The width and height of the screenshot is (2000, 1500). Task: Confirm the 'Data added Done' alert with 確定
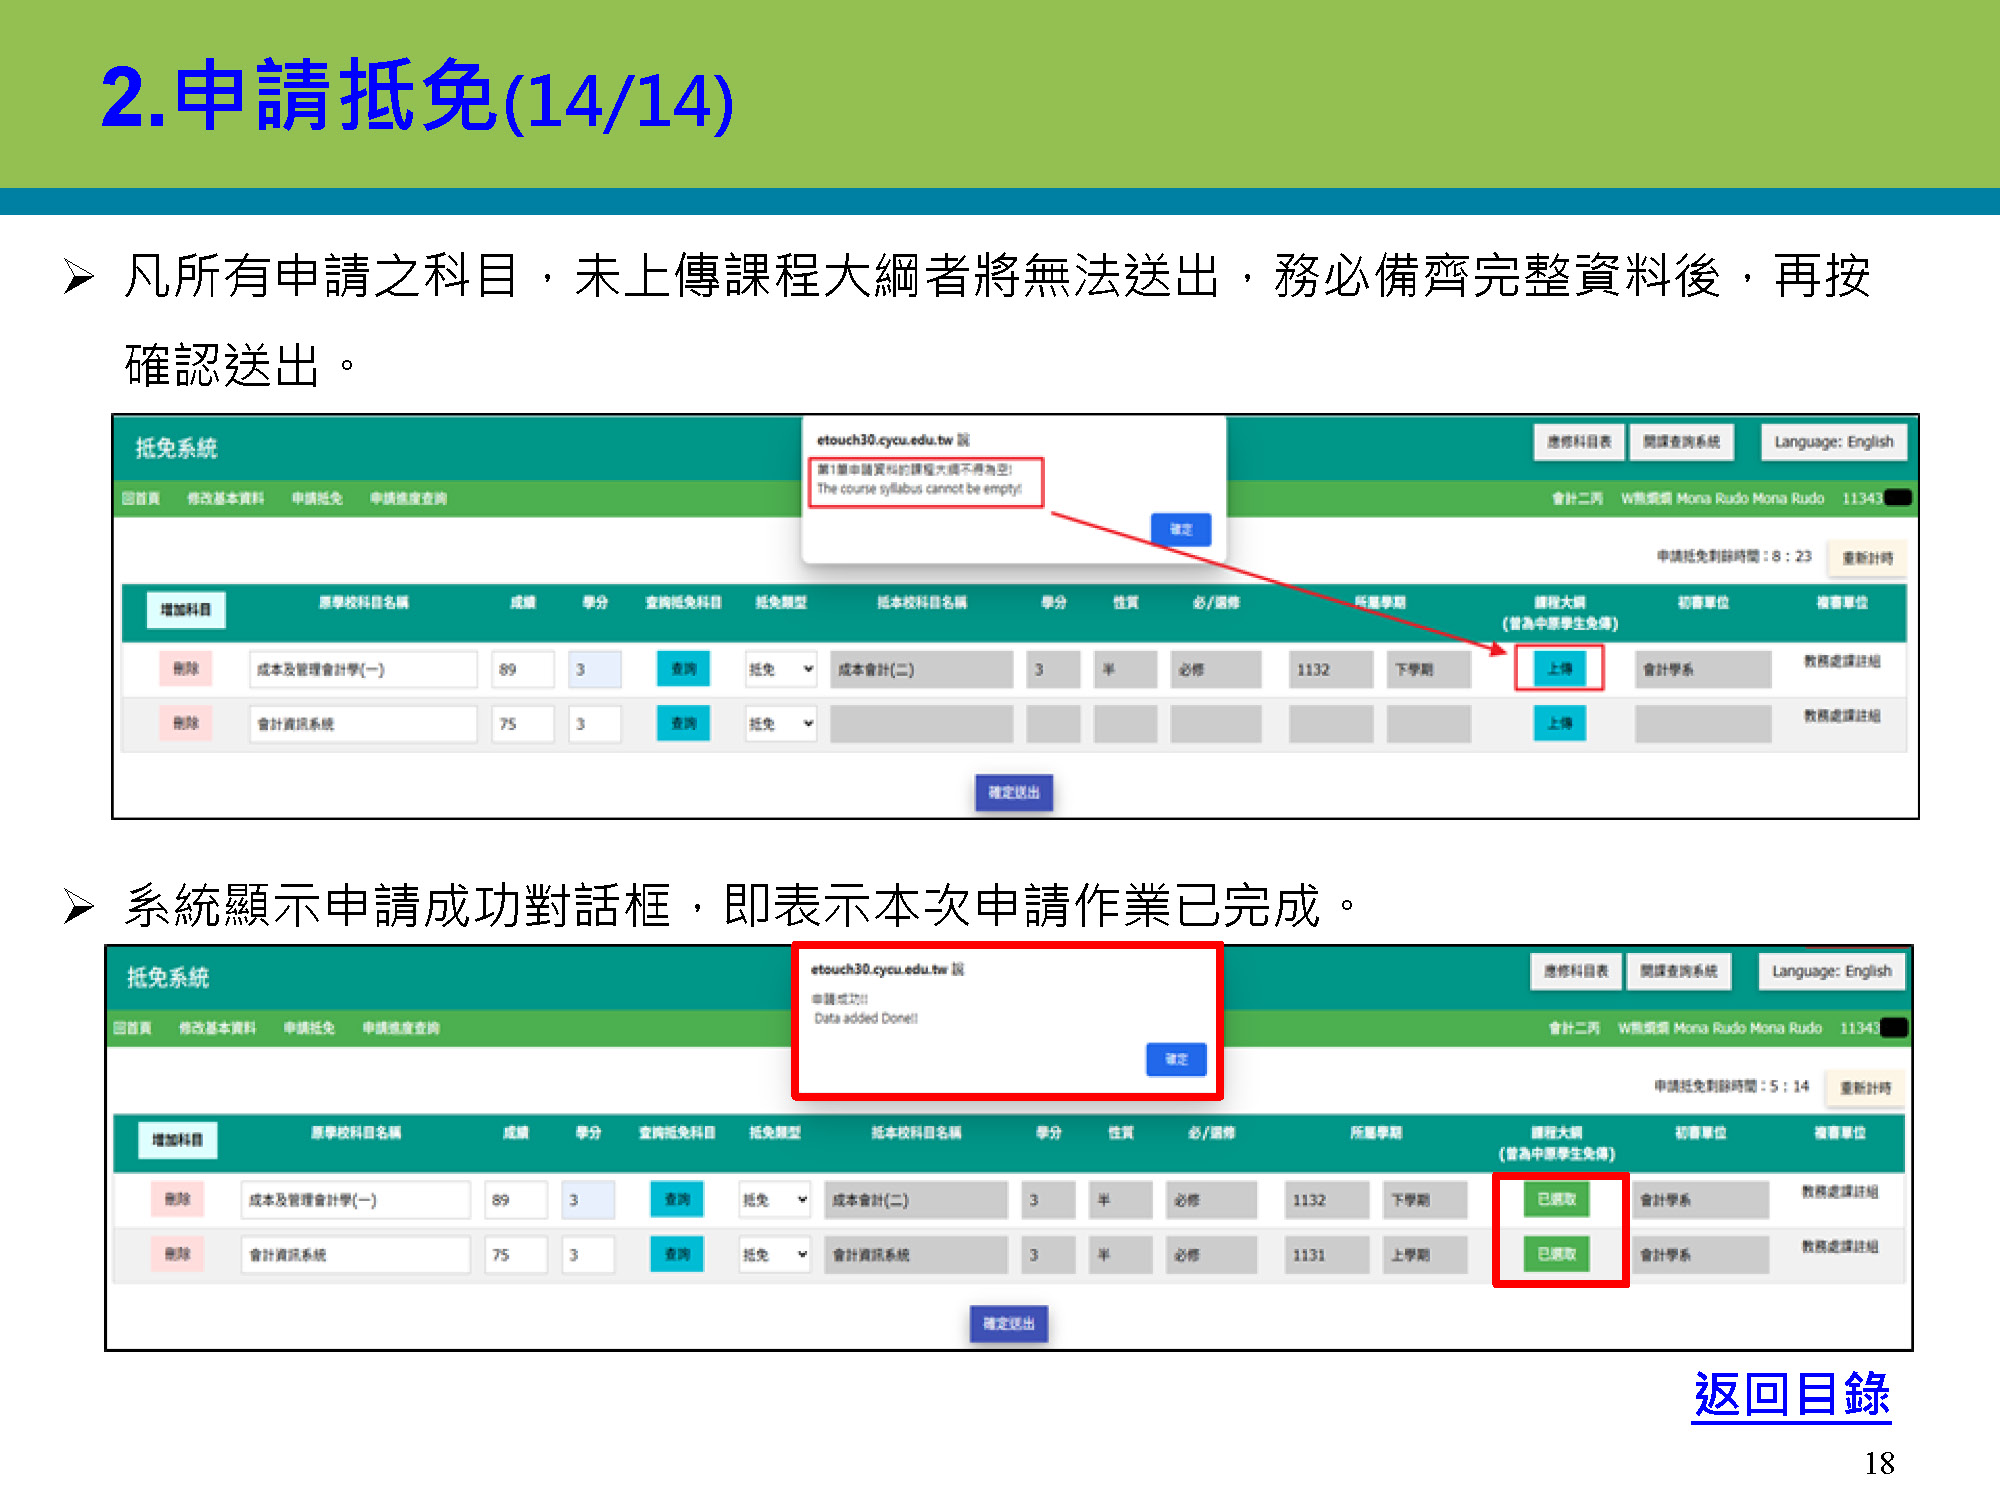coord(1176,1059)
